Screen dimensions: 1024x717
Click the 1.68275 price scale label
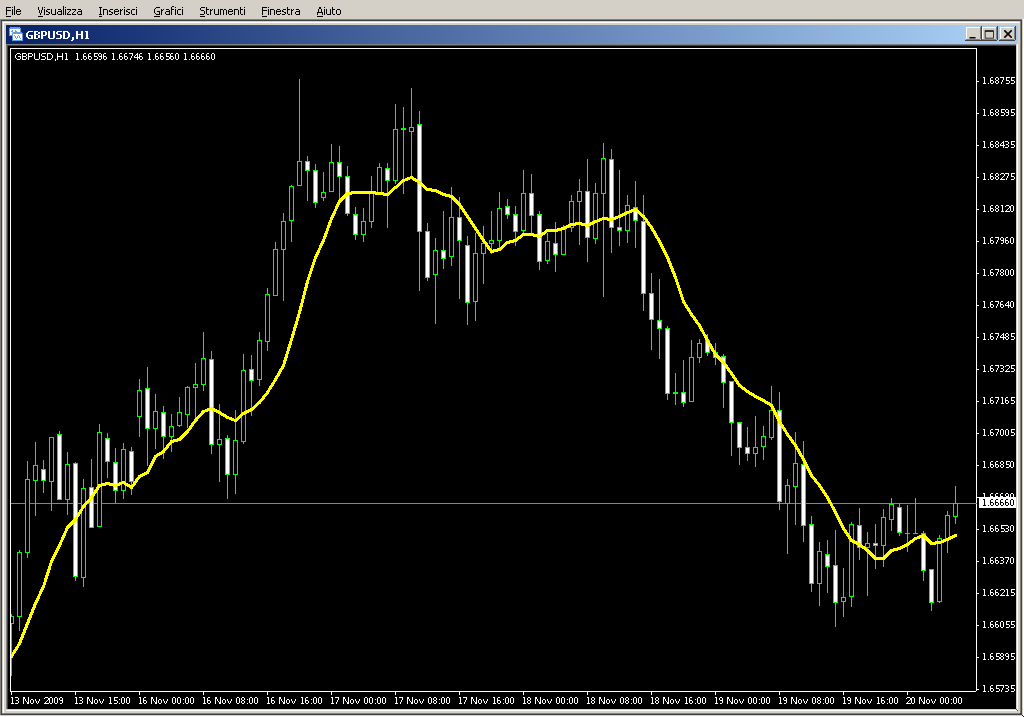click(x=999, y=177)
